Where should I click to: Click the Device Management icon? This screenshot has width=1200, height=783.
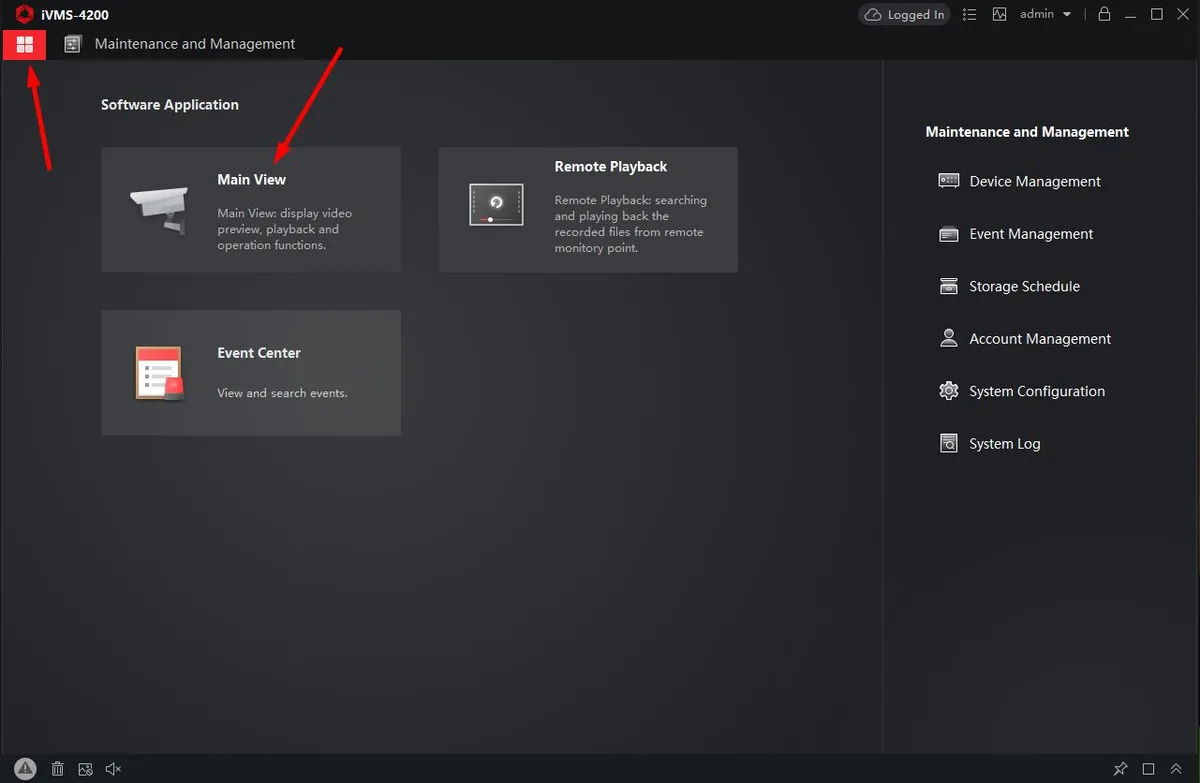pos(948,181)
